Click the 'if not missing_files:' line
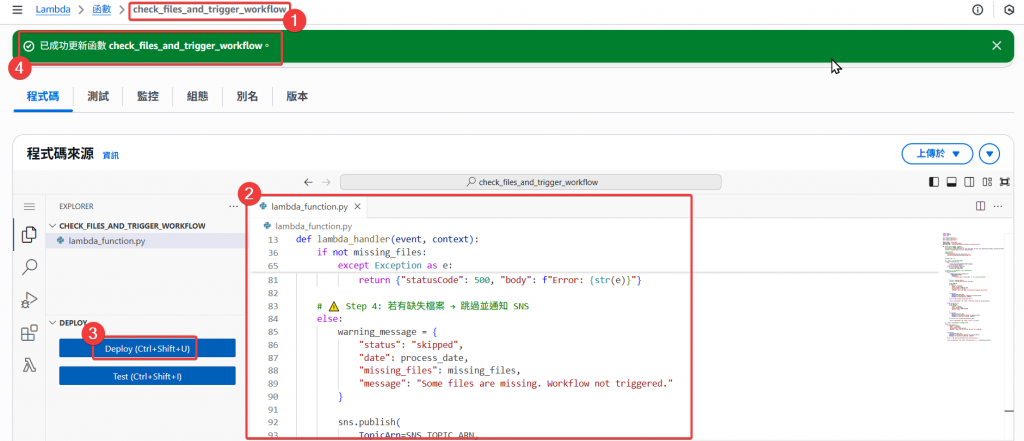1024x441 pixels. pyautogui.click(x=371, y=252)
